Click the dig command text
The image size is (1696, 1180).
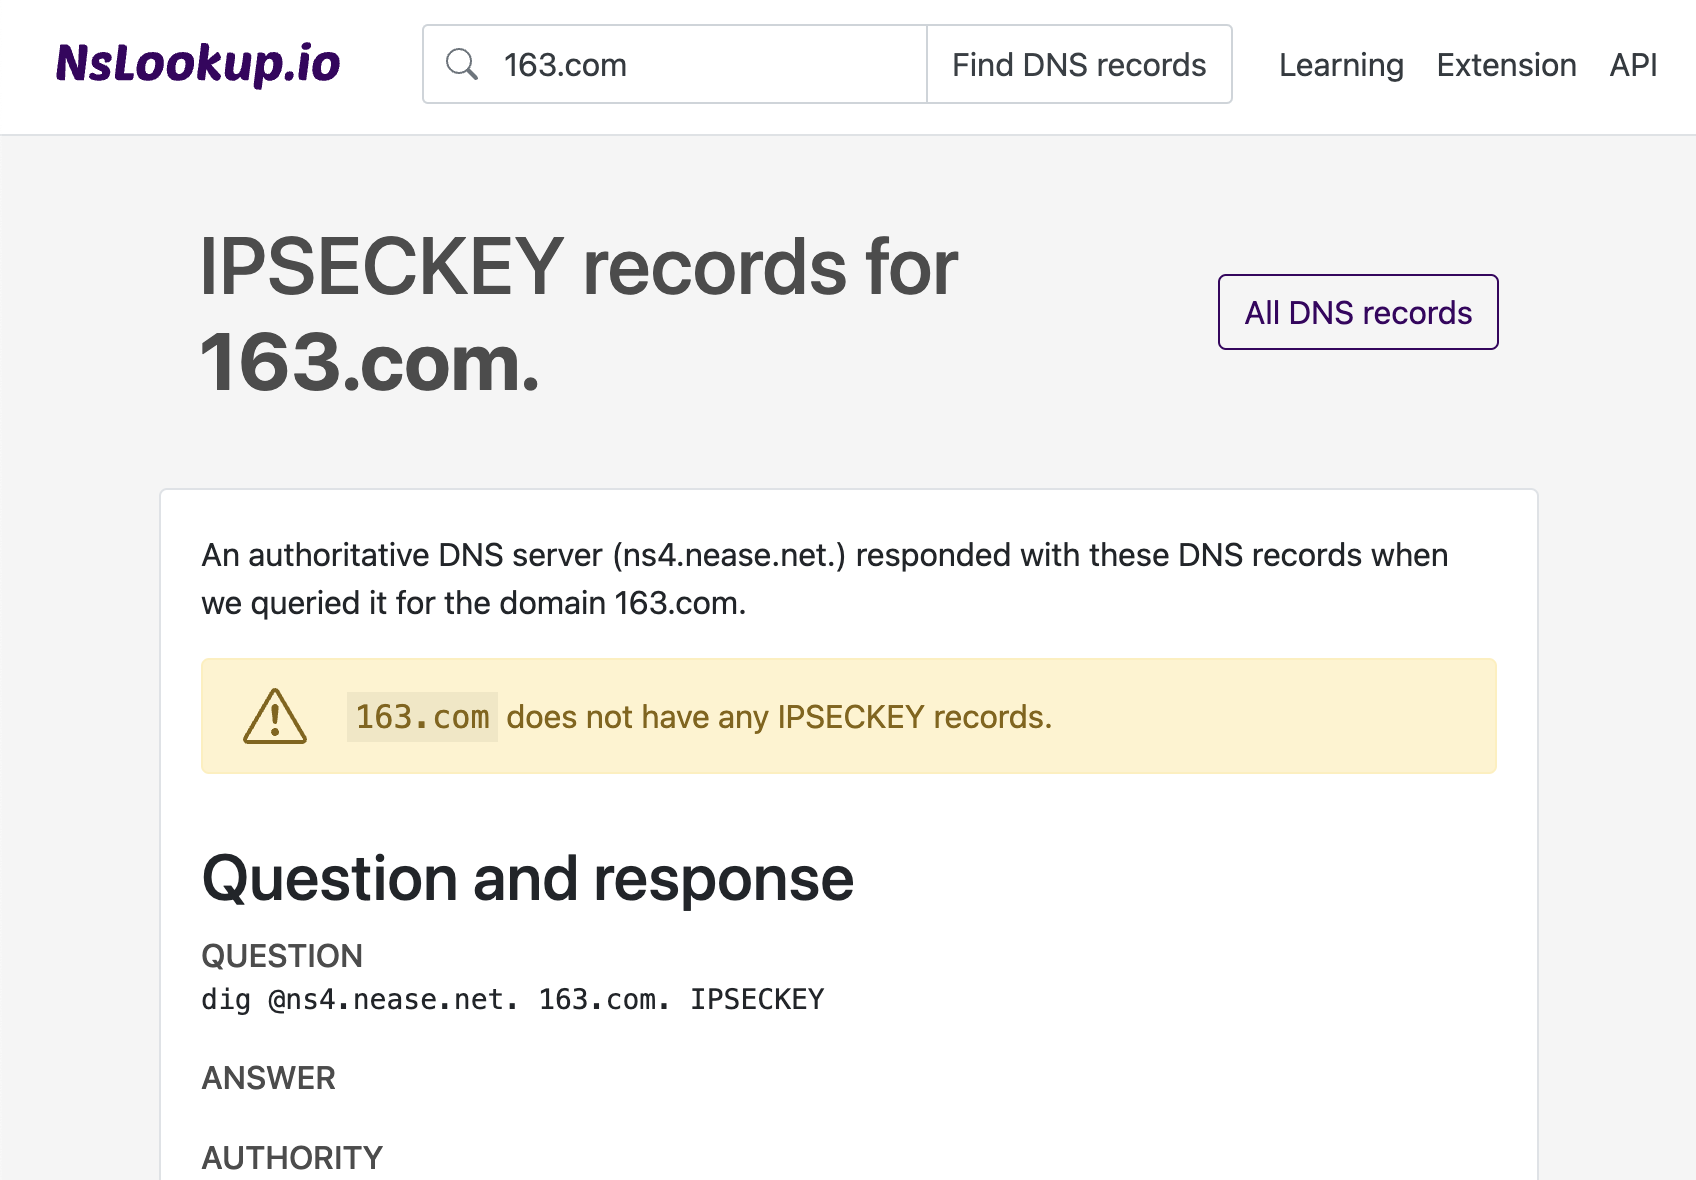click(x=512, y=998)
